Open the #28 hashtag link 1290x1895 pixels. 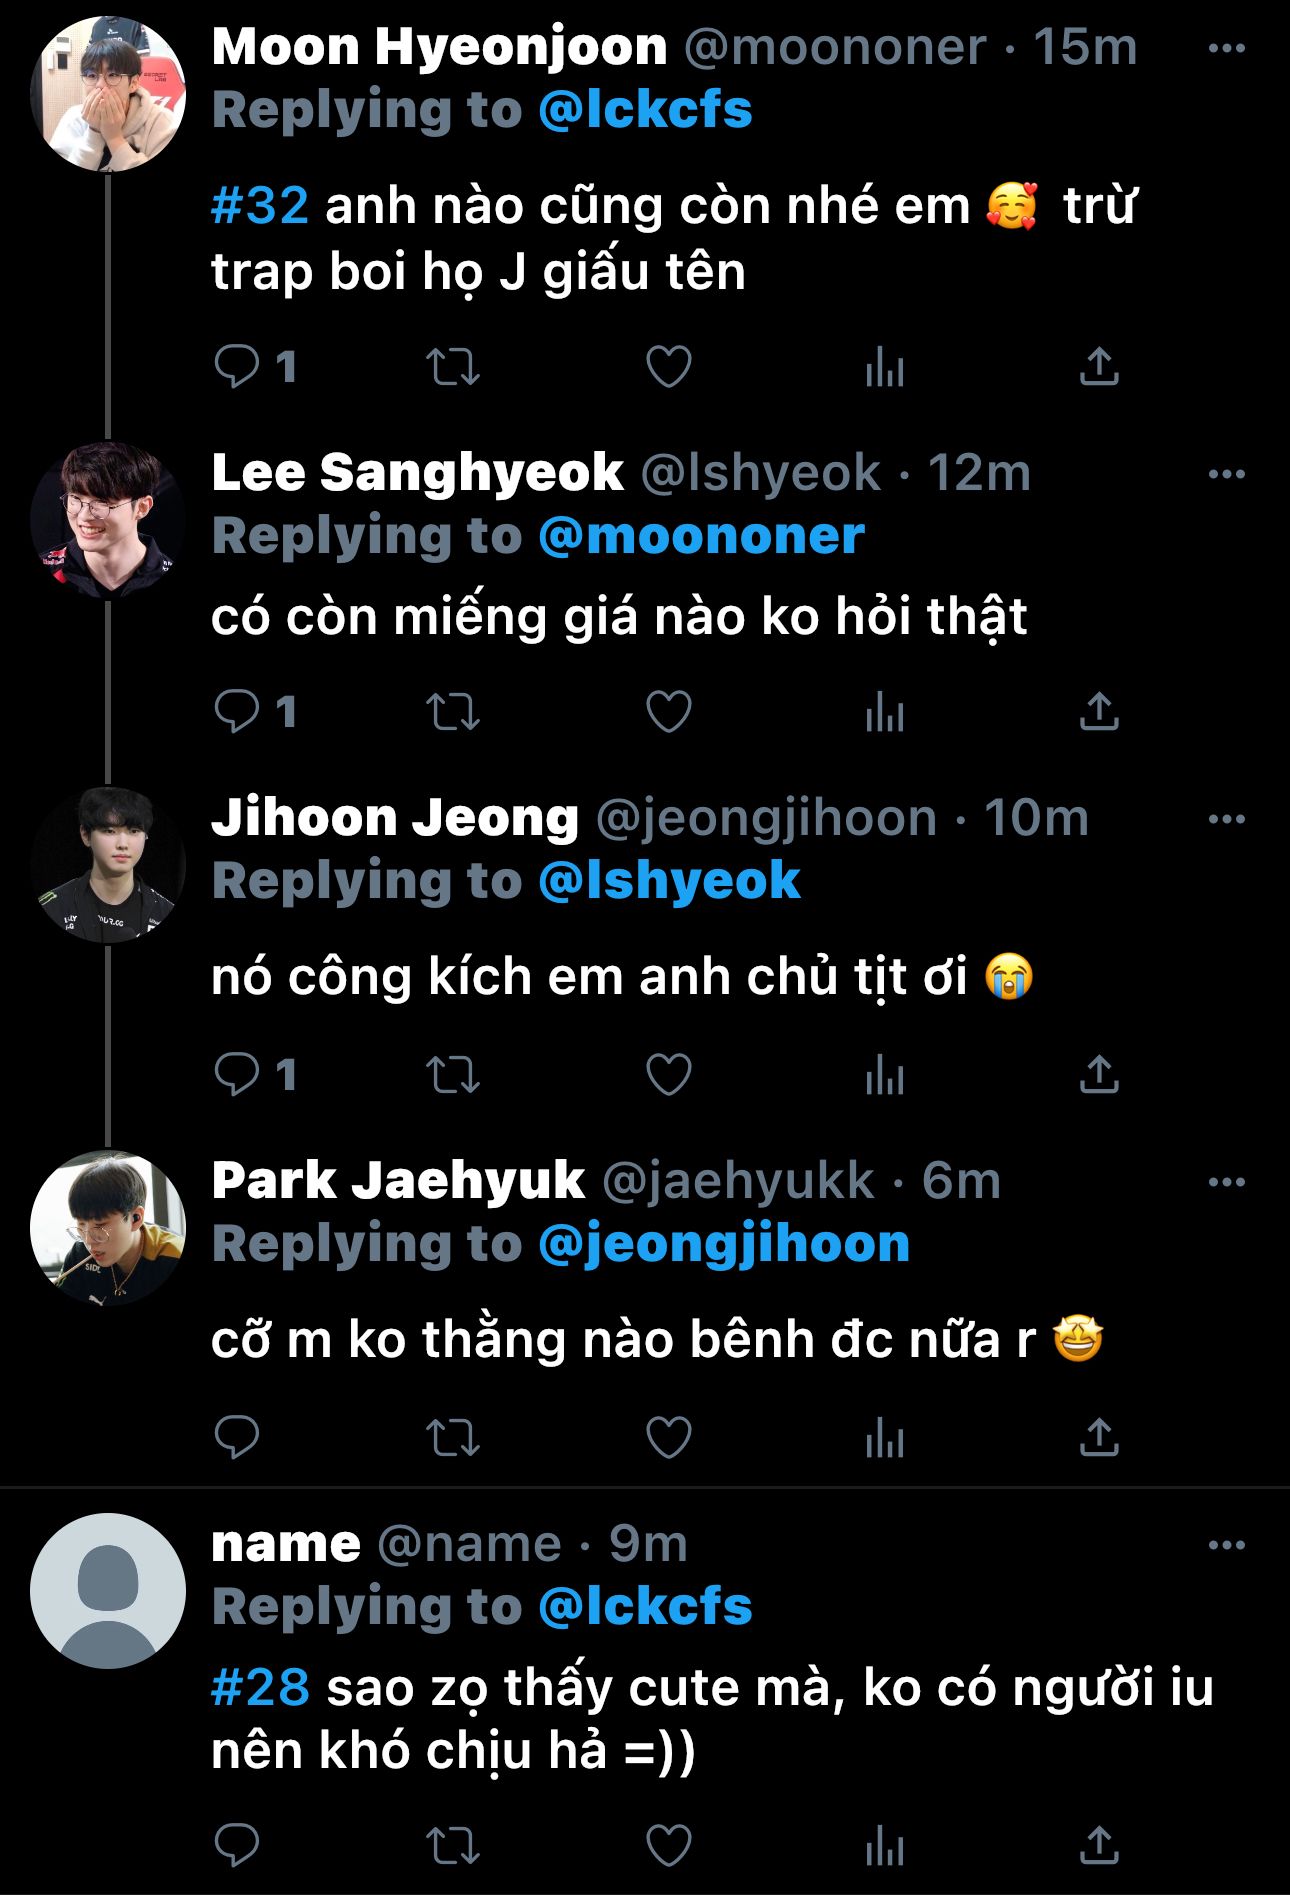pyautogui.click(x=260, y=1688)
